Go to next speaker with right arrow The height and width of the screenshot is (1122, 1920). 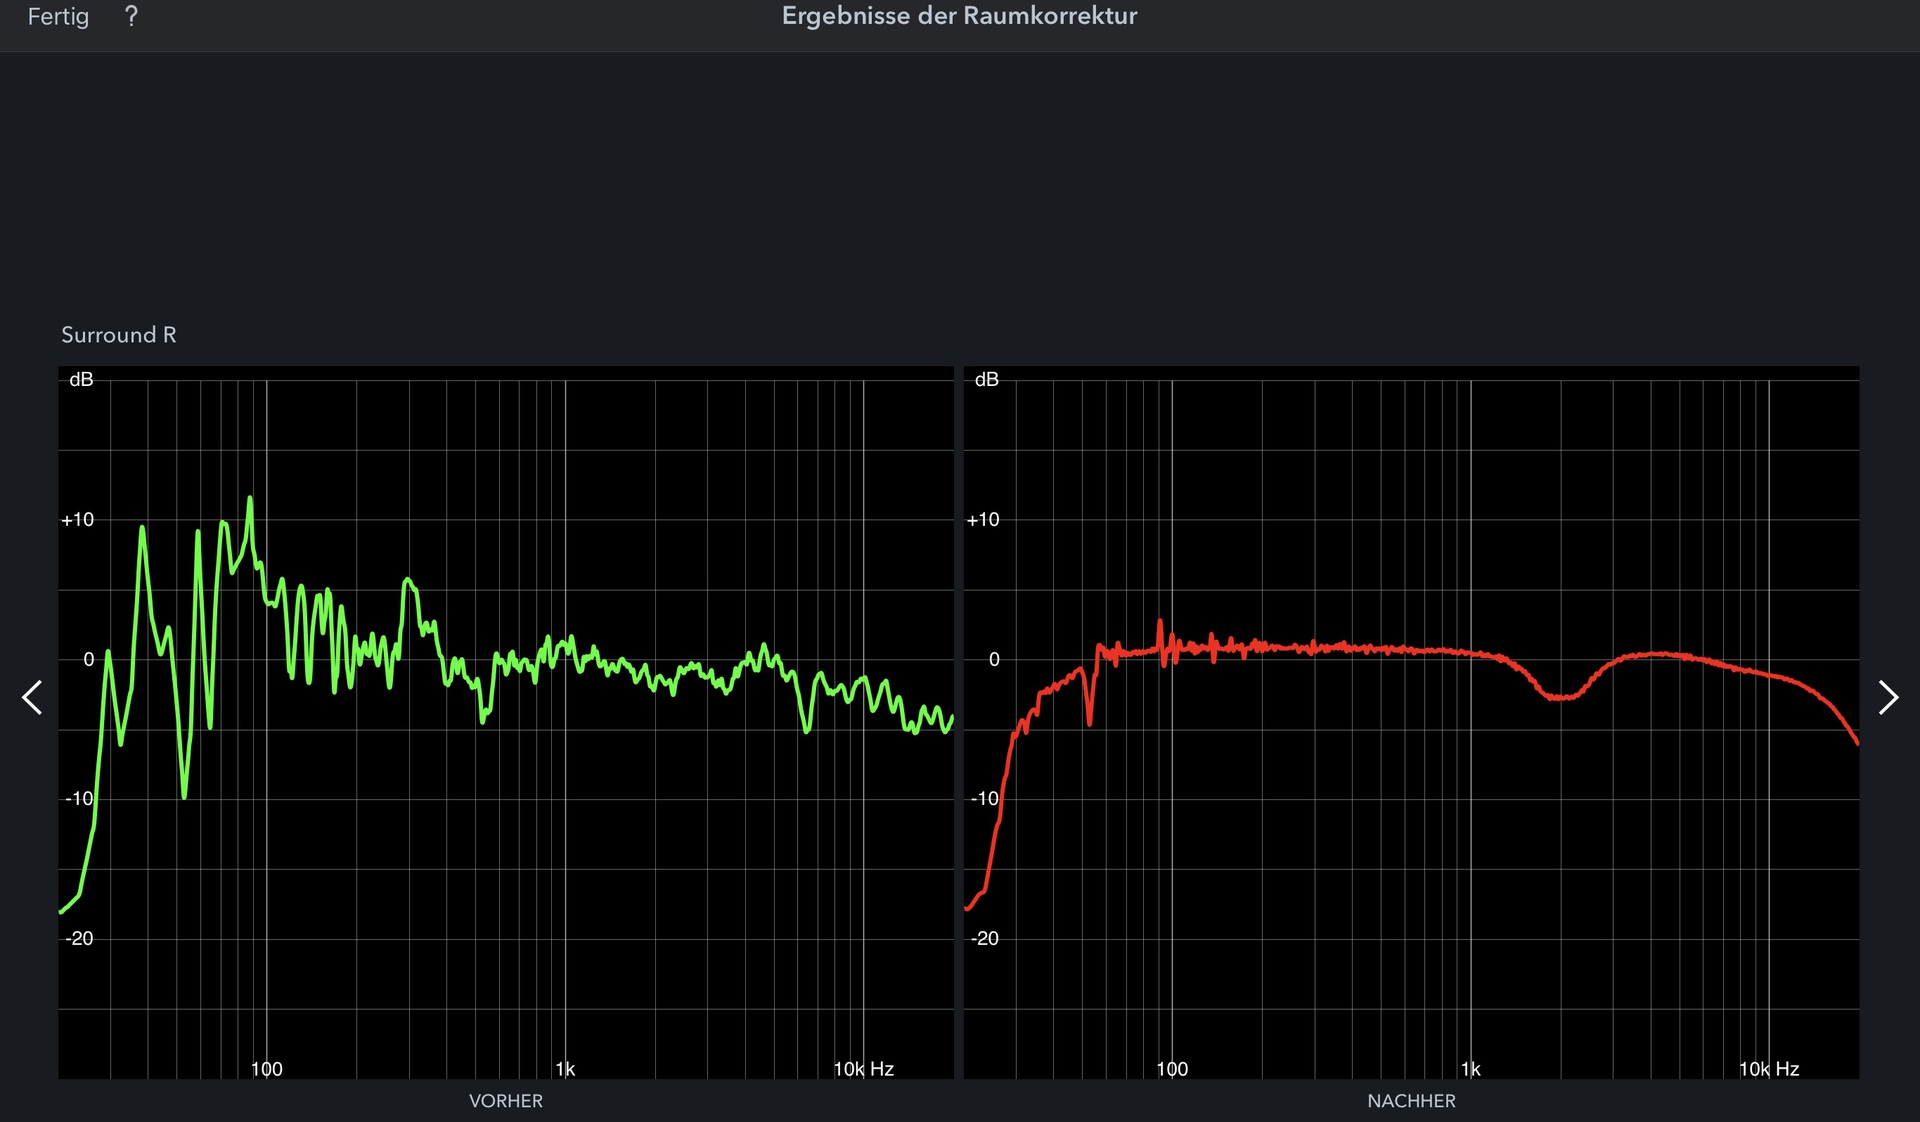[x=1887, y=697]
